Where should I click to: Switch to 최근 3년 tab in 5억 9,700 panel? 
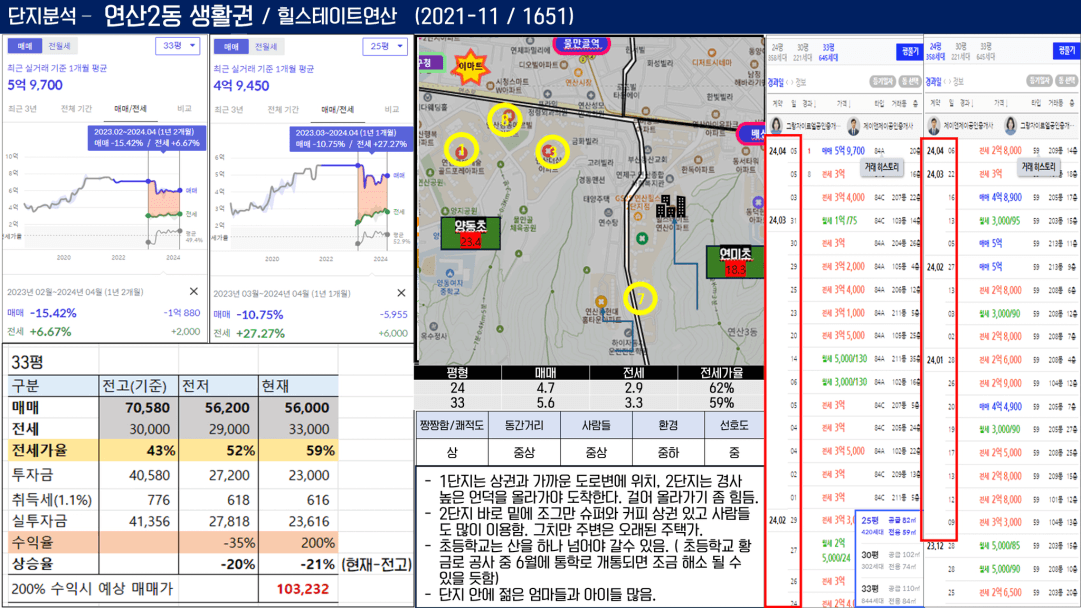pyautogui.click(x=22, y=109)
